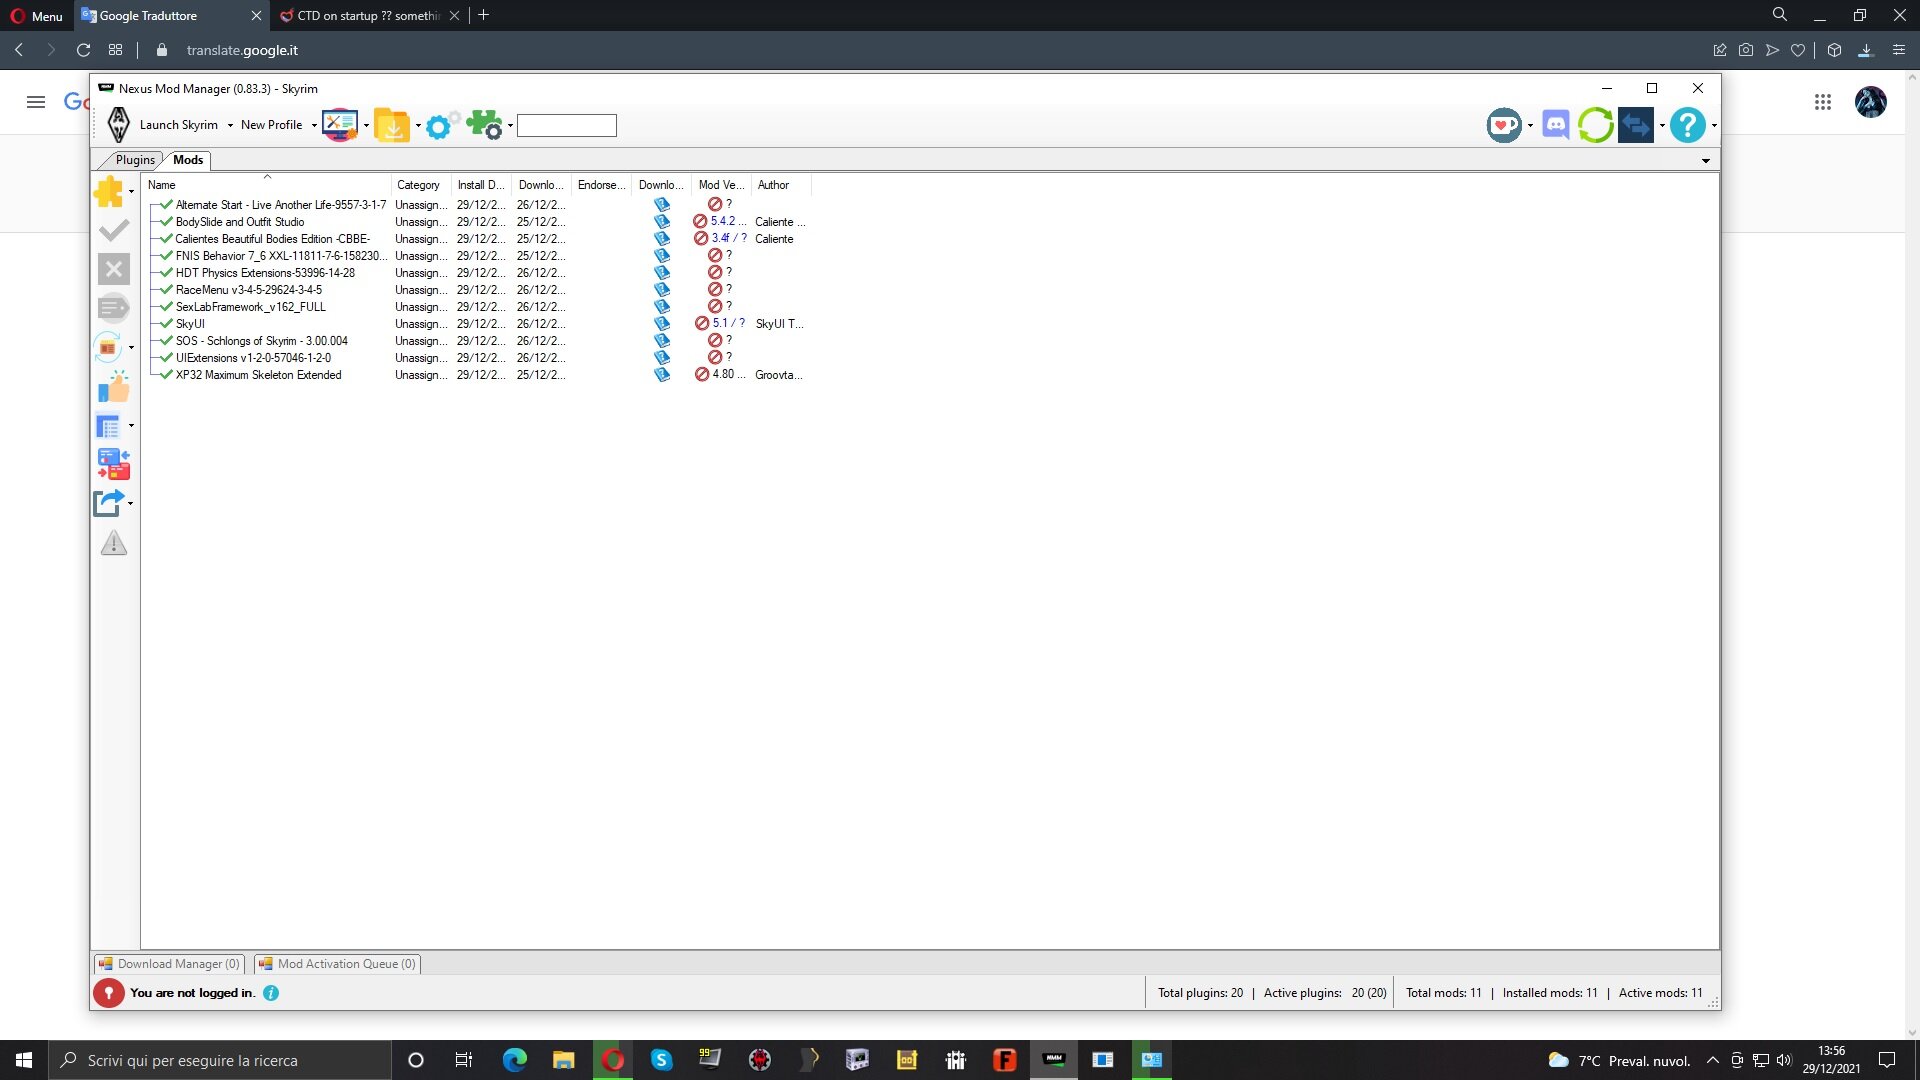Click the blue list categories icon
Viewport: 1920px width, 1080px height.
[x=108, y=426]
